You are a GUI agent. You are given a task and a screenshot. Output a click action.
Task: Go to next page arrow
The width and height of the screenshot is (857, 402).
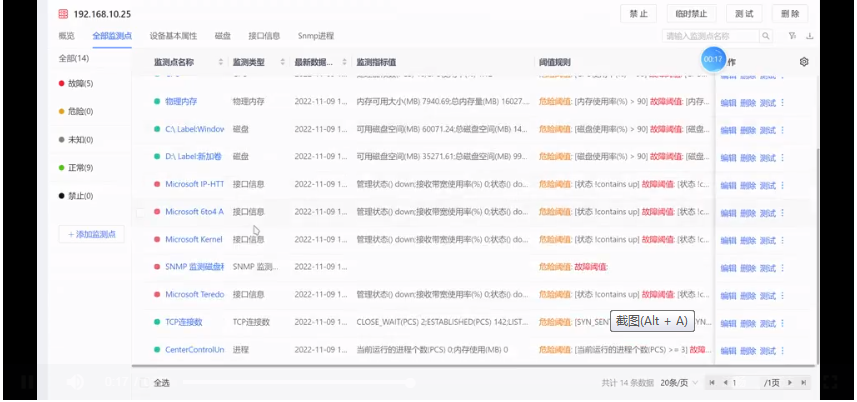[789, 383]
